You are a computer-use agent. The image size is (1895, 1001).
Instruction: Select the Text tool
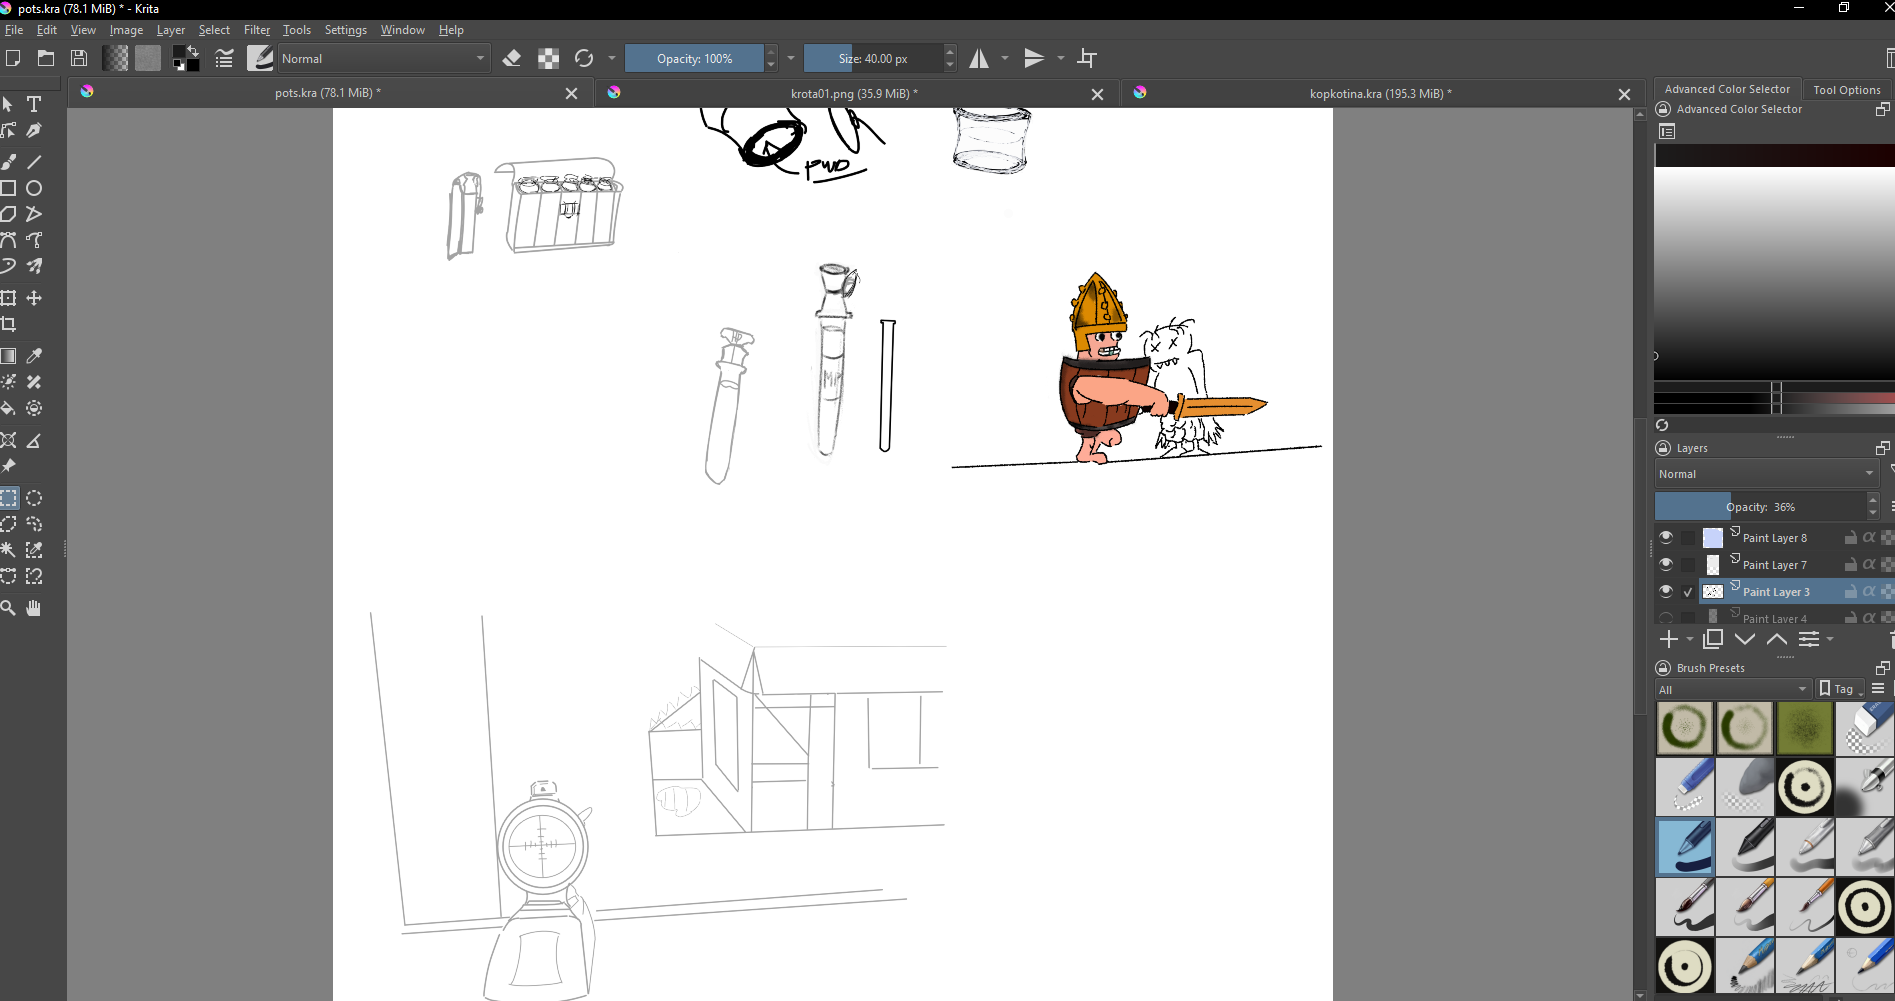(34, 104)
